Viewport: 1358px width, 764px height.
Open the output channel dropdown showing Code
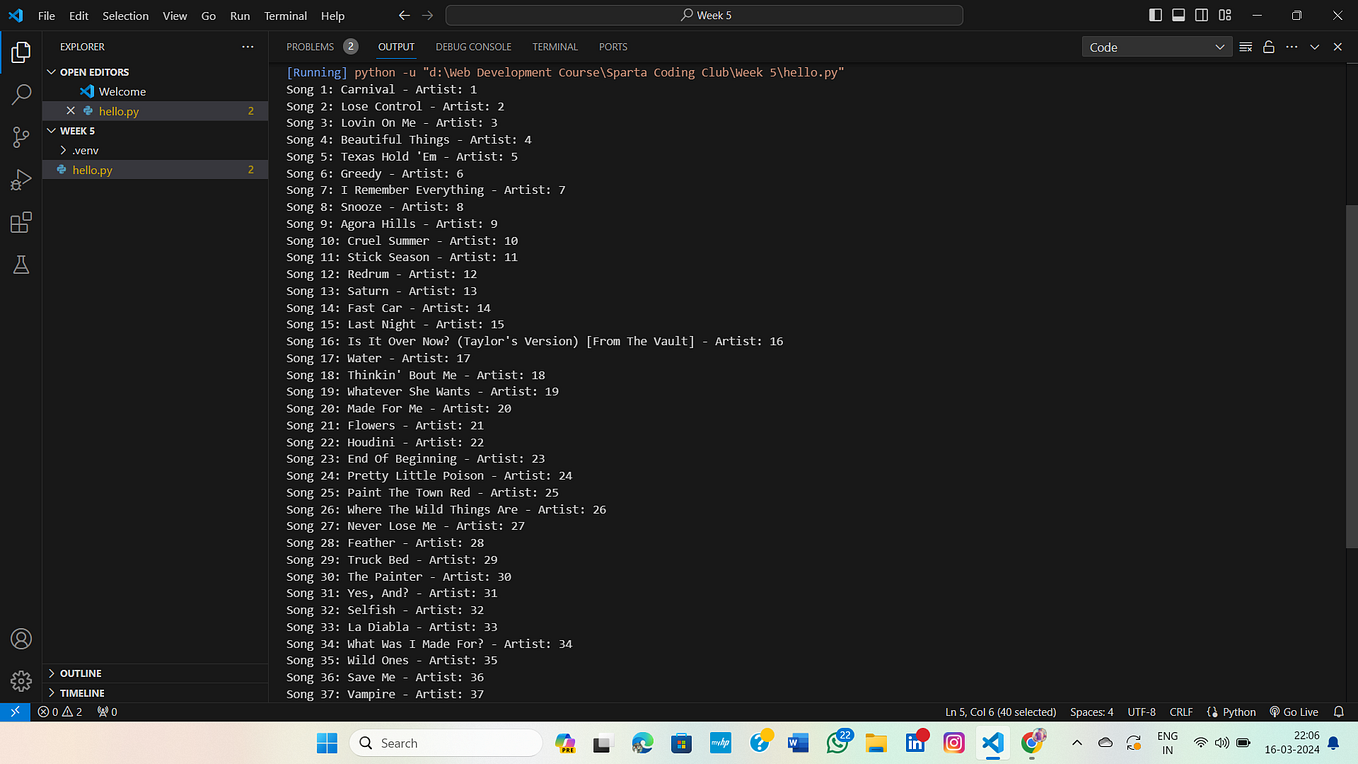[x=1156, y=46]
